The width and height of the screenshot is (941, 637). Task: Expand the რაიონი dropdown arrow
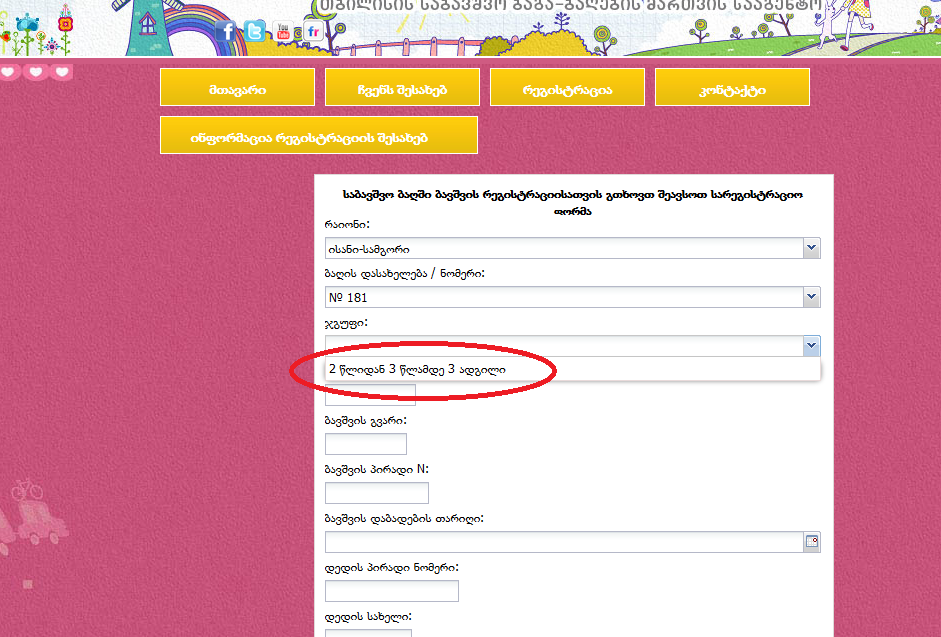coord(811,248)
